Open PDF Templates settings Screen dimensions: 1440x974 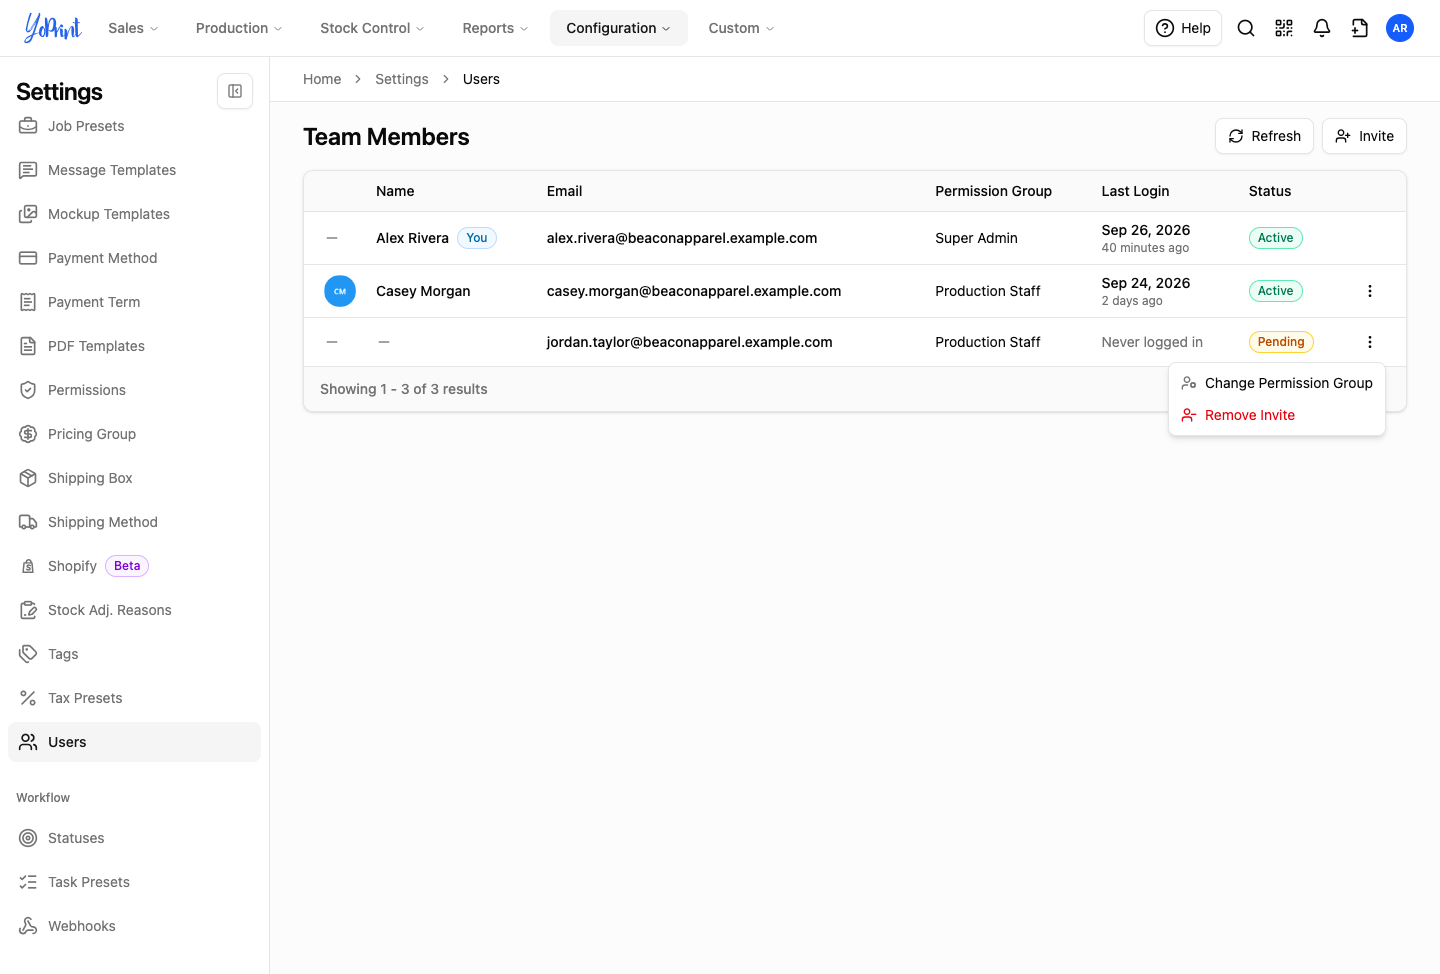click(134, 346)
